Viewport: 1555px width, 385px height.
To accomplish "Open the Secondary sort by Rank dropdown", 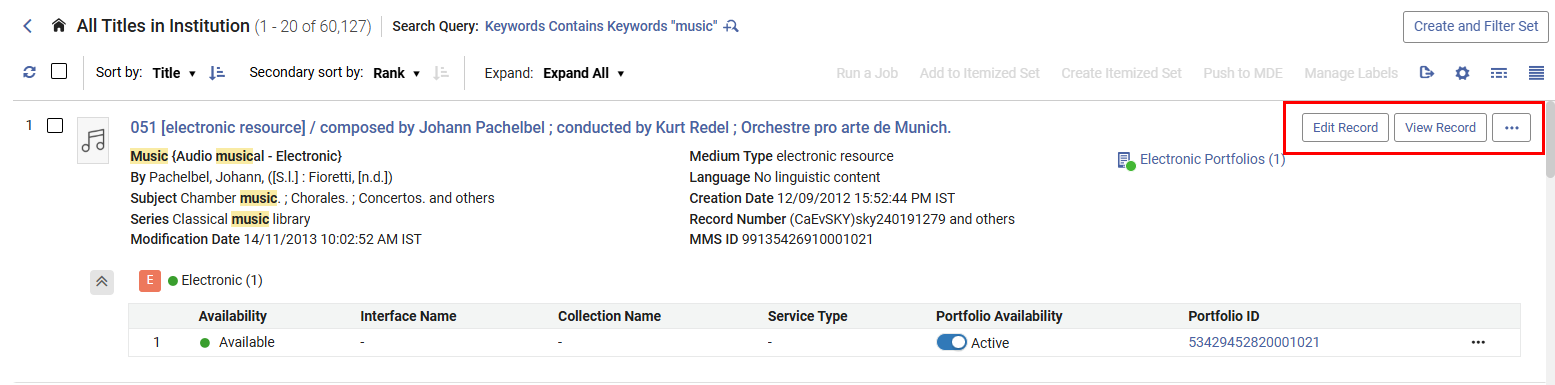I will pyautogui.click(x=397, y=73).
